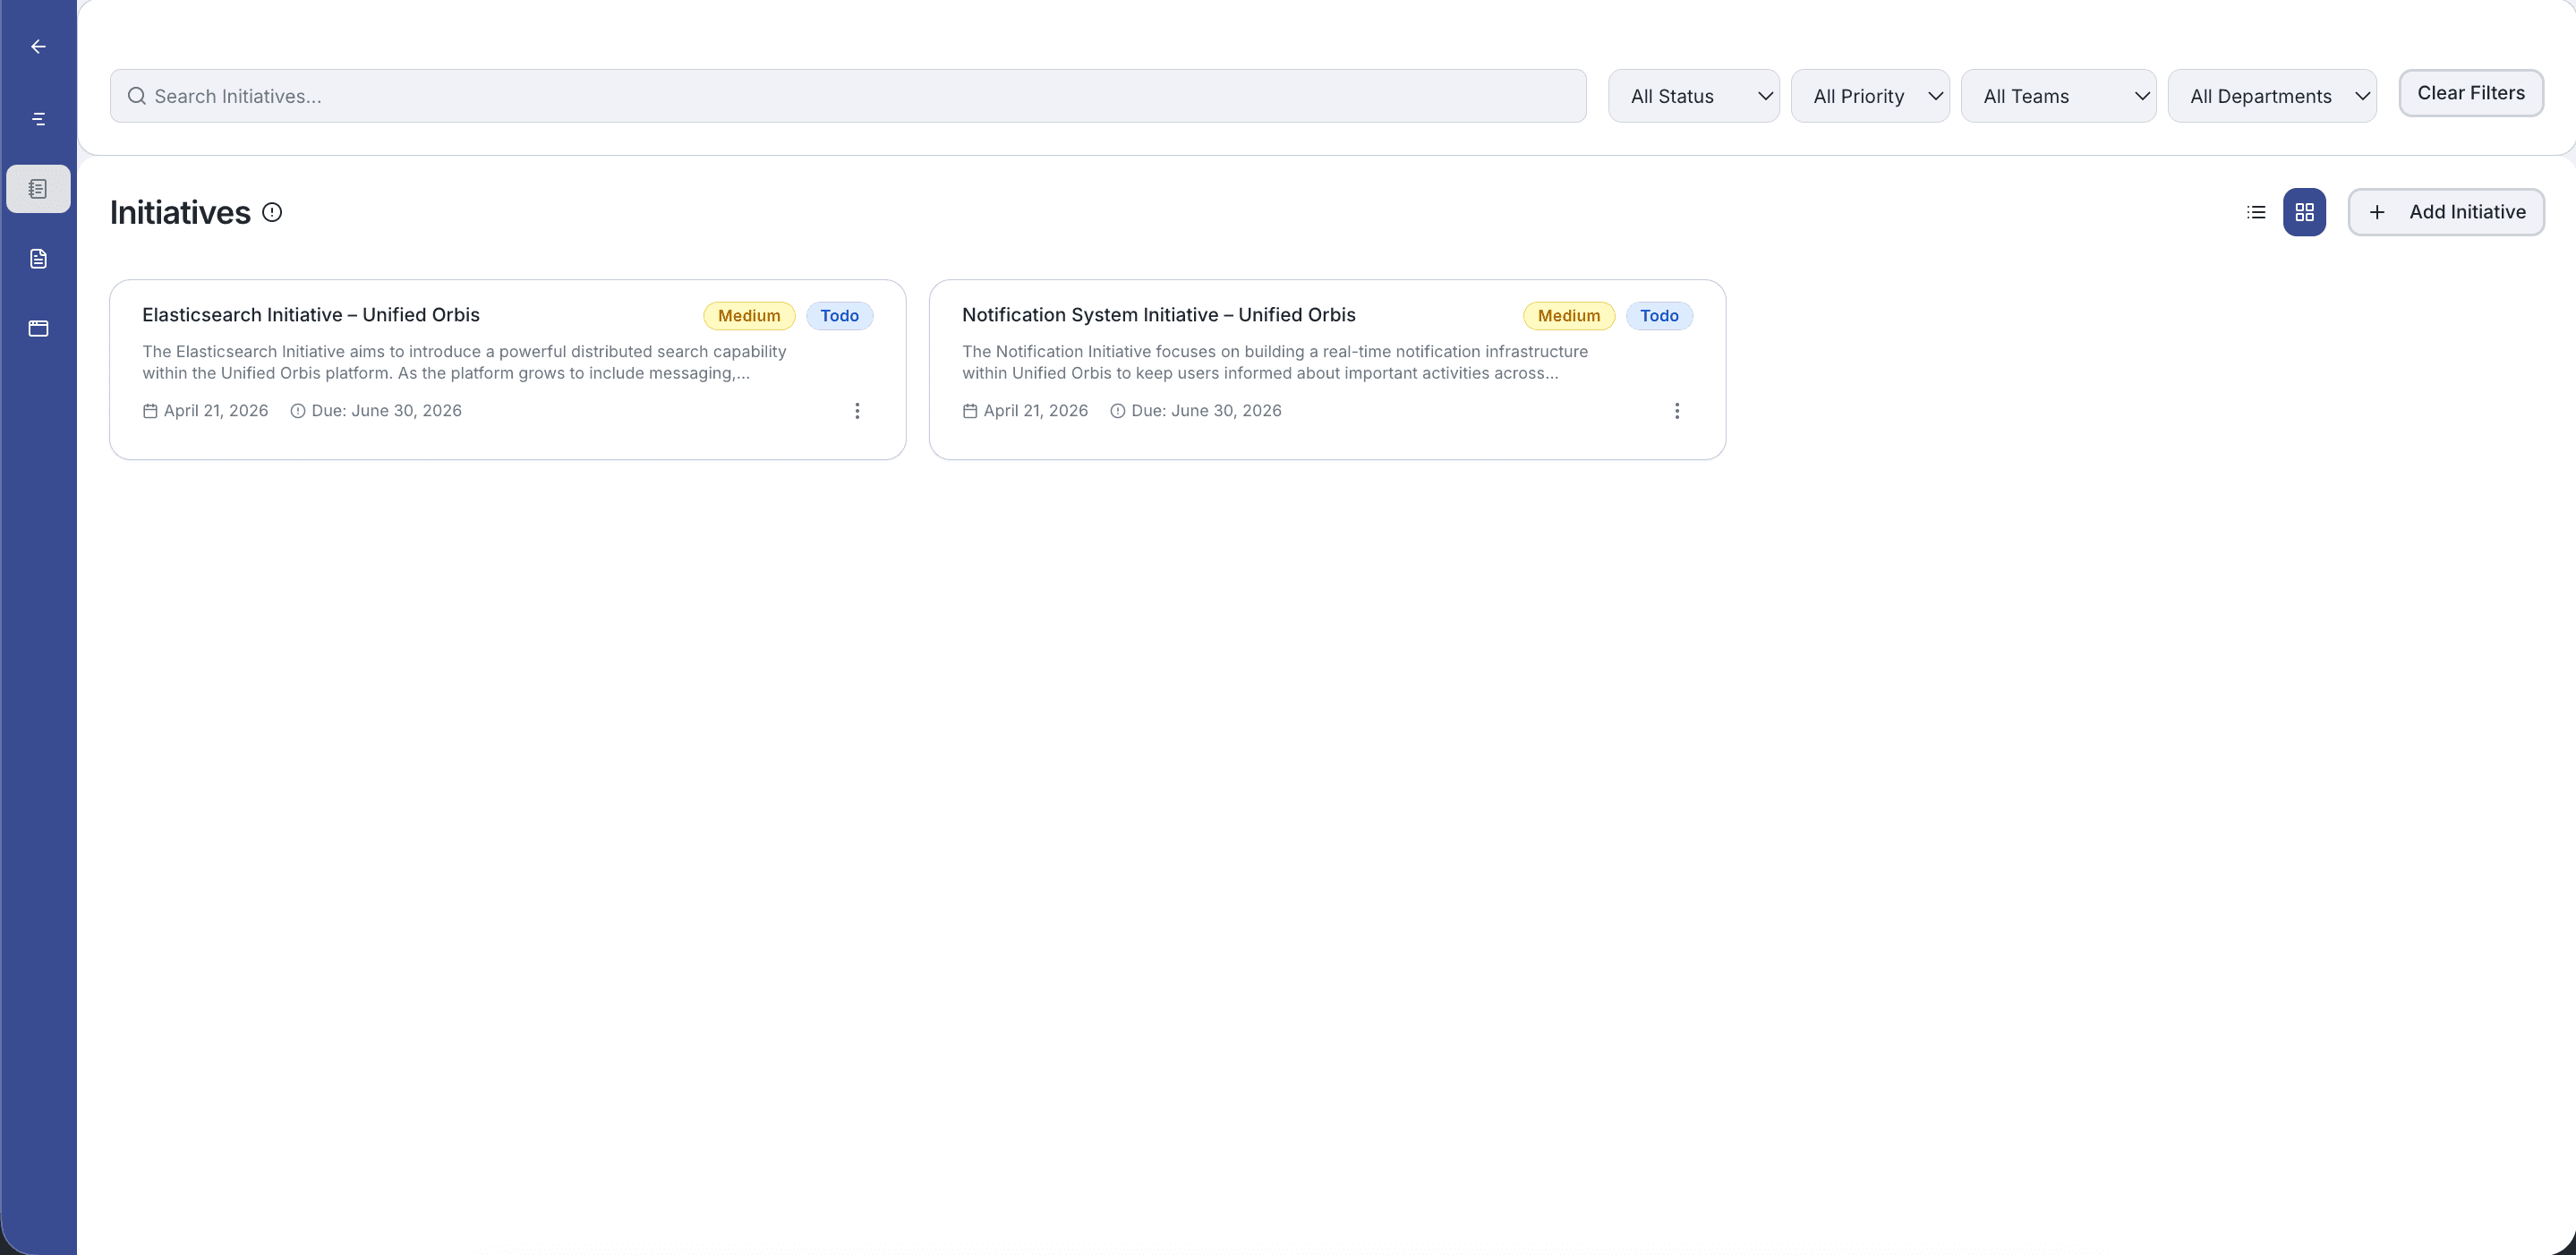Expand the All Teams filter
The width and height of the screenshot is (2576, 1255).
coord(2058,96)
